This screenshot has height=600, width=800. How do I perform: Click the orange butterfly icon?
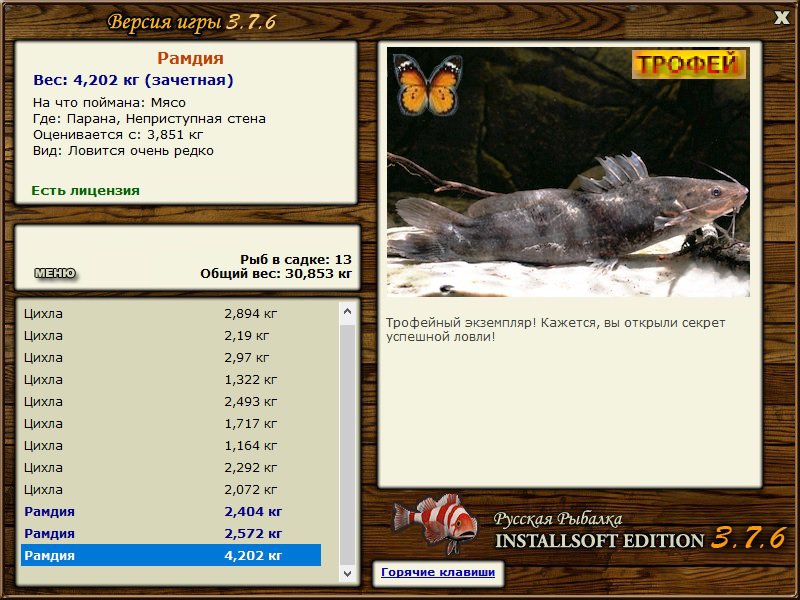tap(428, 85)
